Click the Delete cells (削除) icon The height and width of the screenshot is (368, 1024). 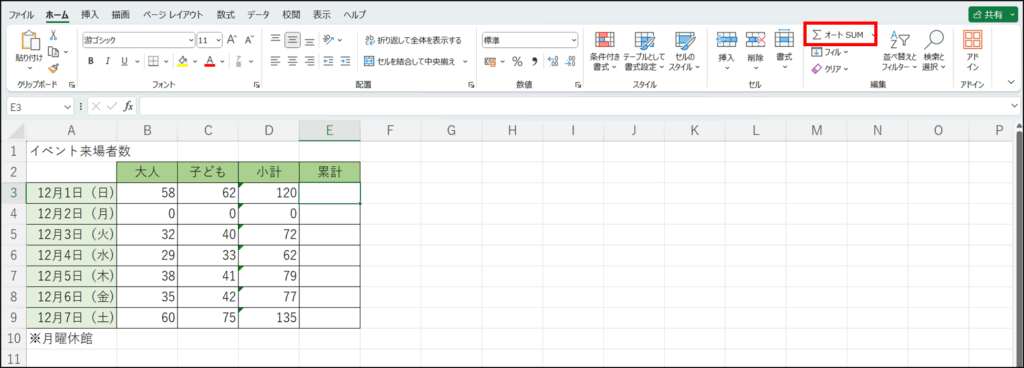(755, 40)
